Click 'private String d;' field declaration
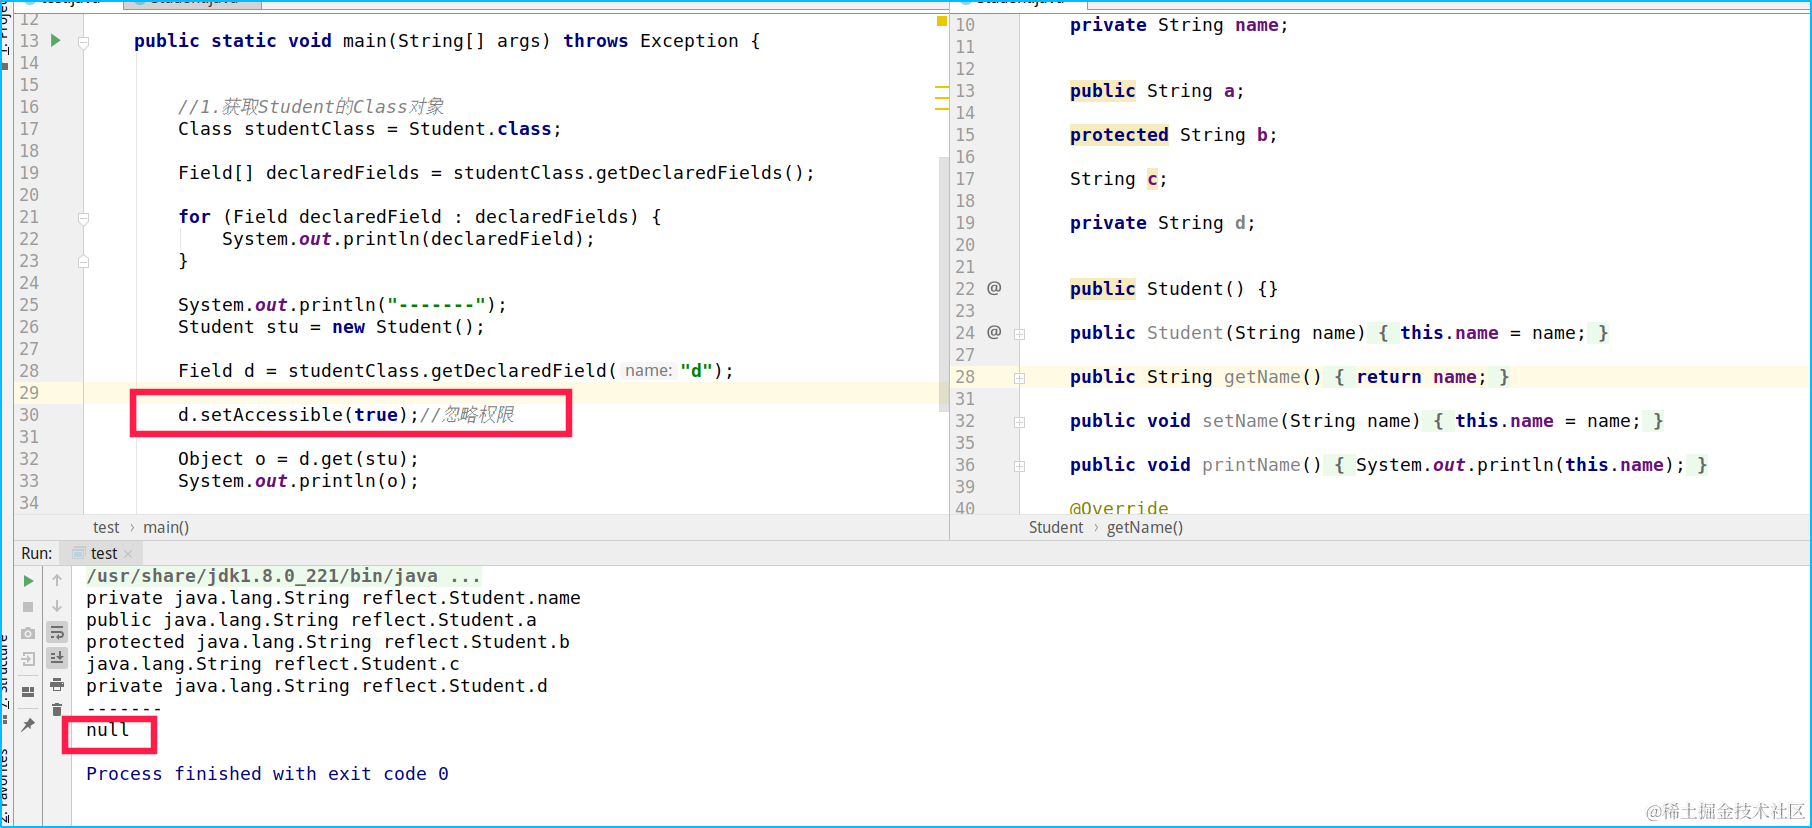Viewport: 1812px width, 828px height. tap(1162, 223)
